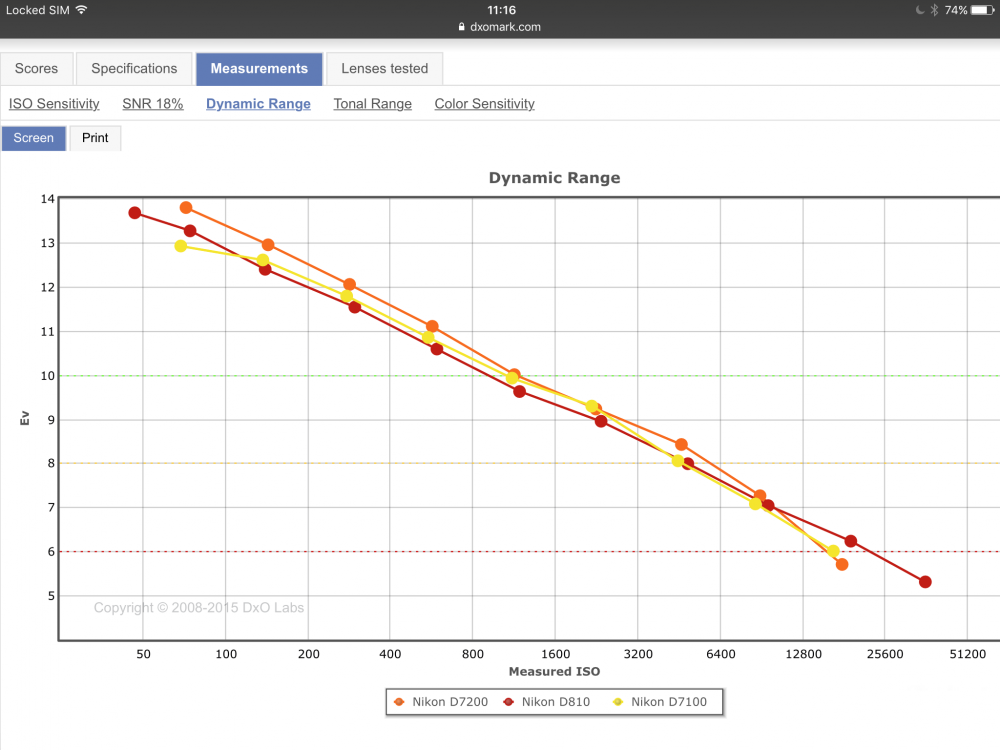Screen dimensions: 1000x750
Task: Open the Scores tab
Action: click(x=36, y=68)
